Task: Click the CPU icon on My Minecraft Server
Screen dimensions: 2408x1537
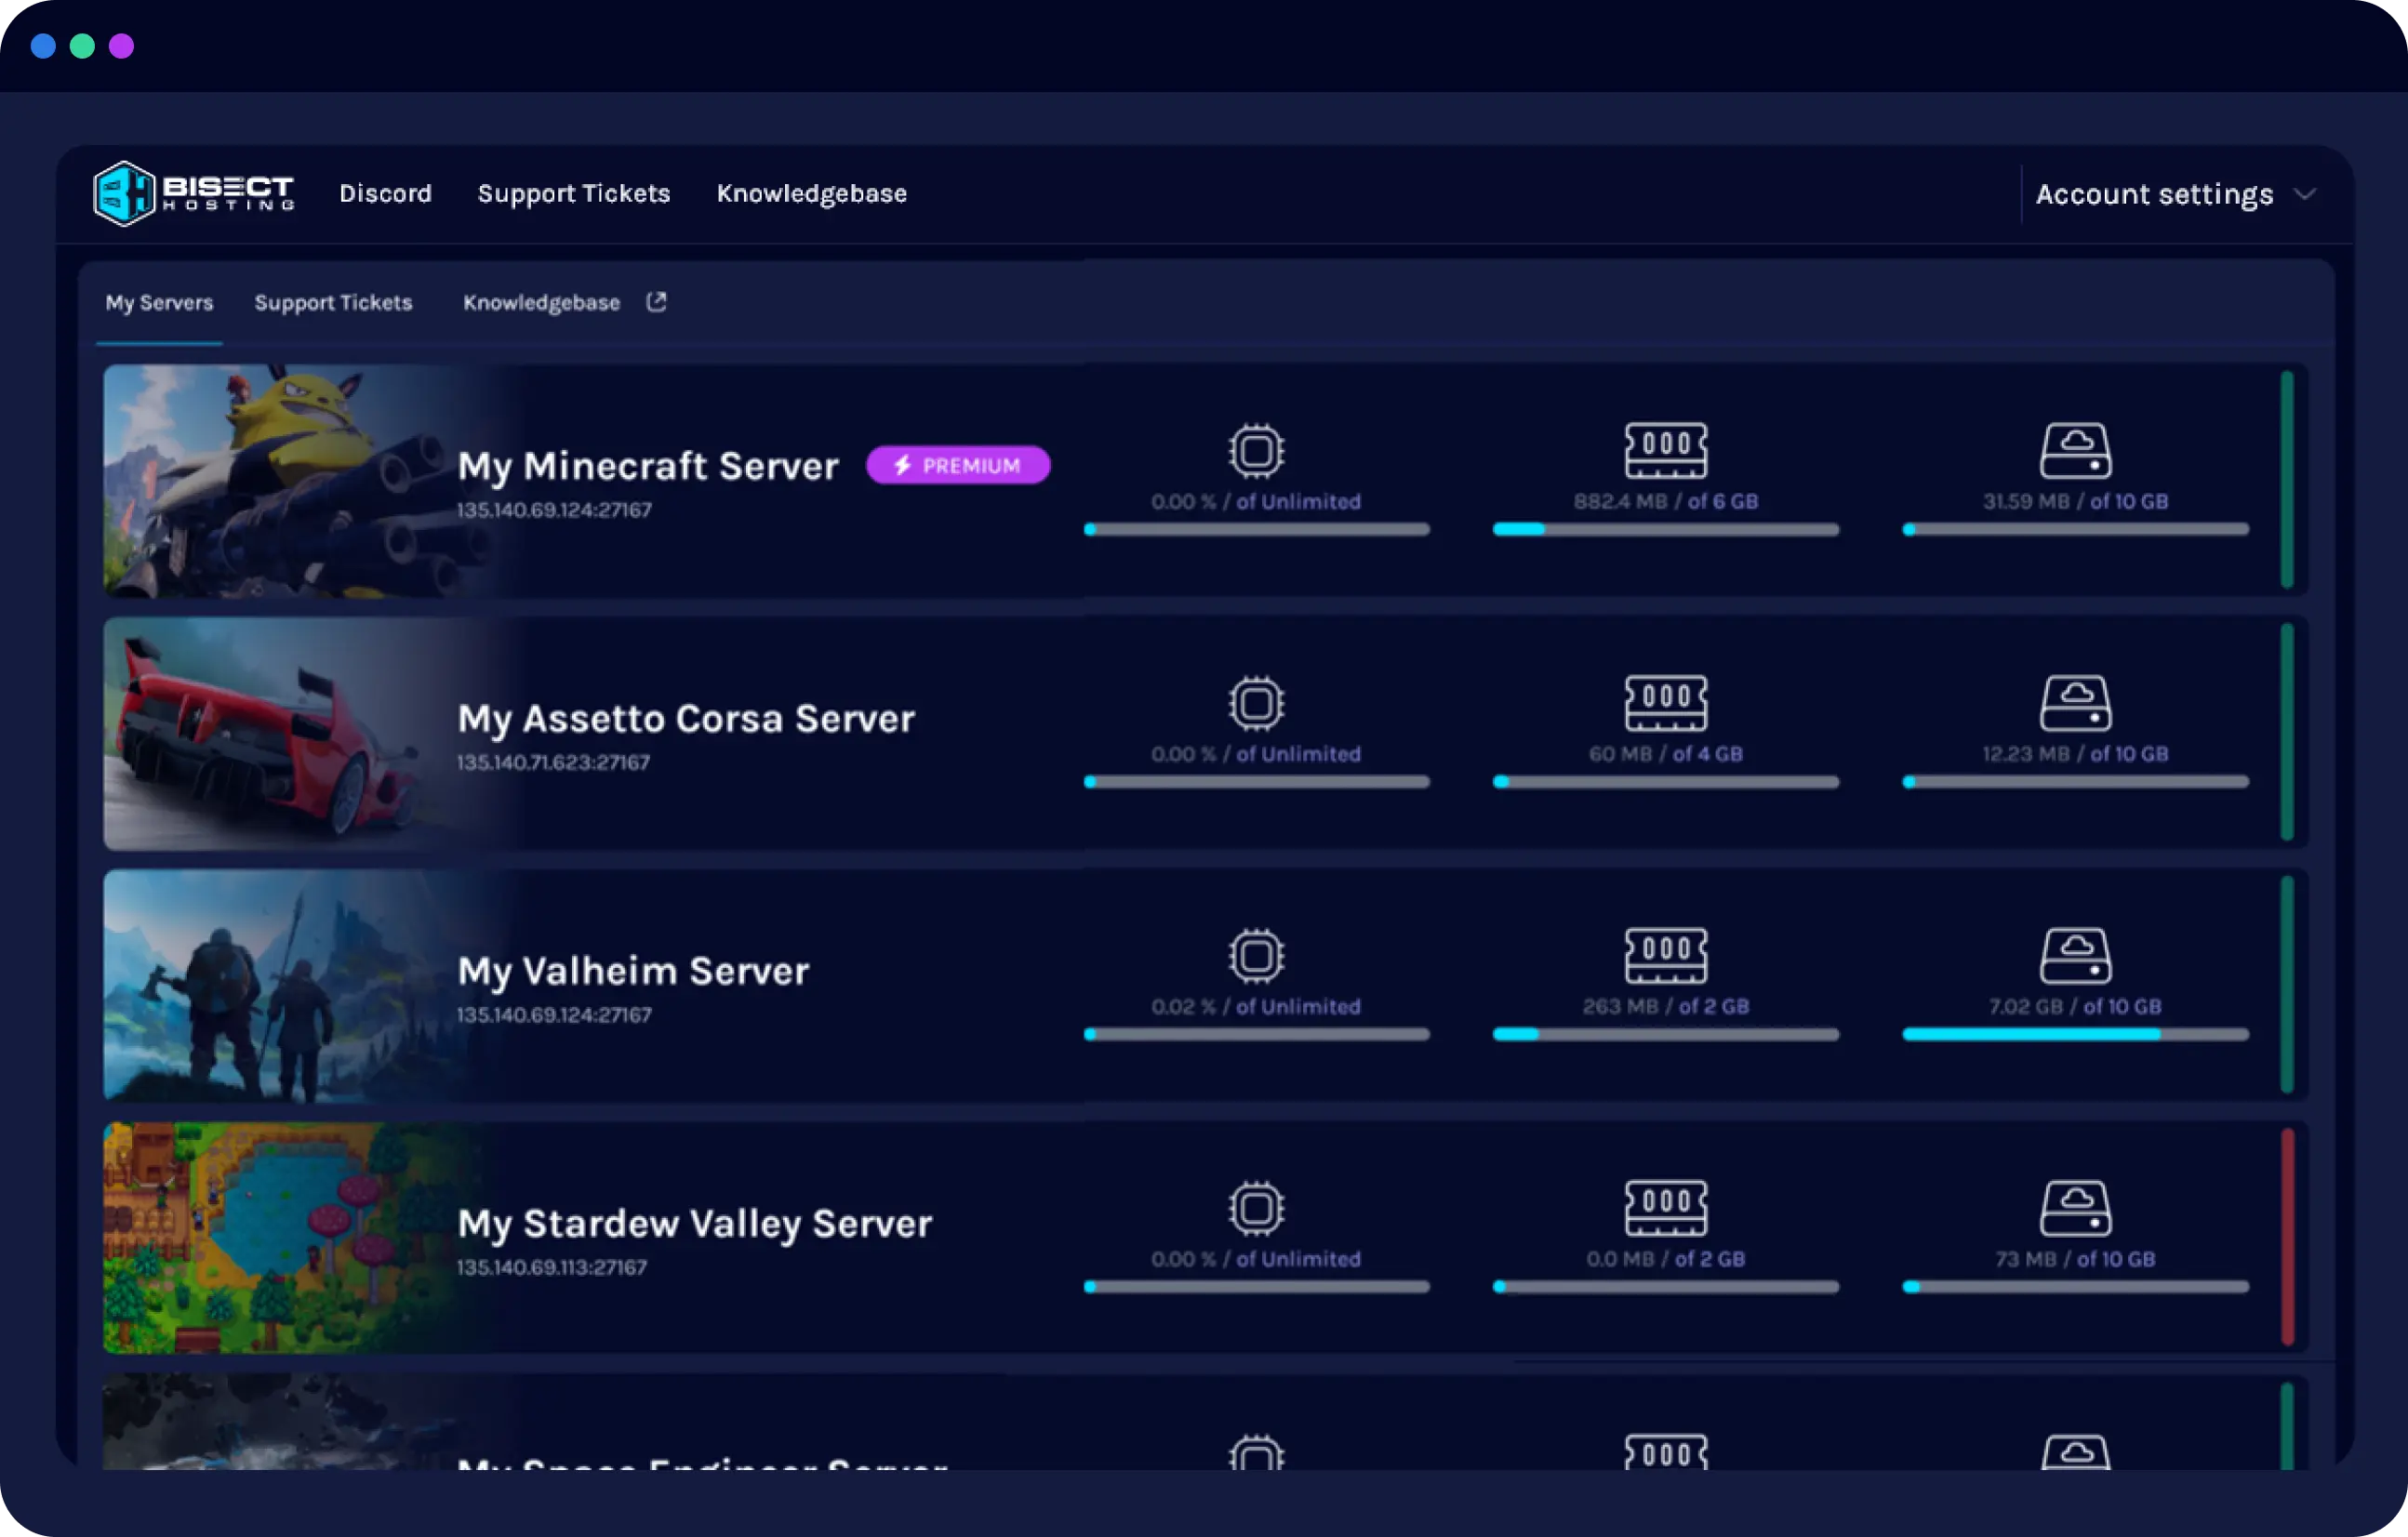Action: tap(1256, 450)
